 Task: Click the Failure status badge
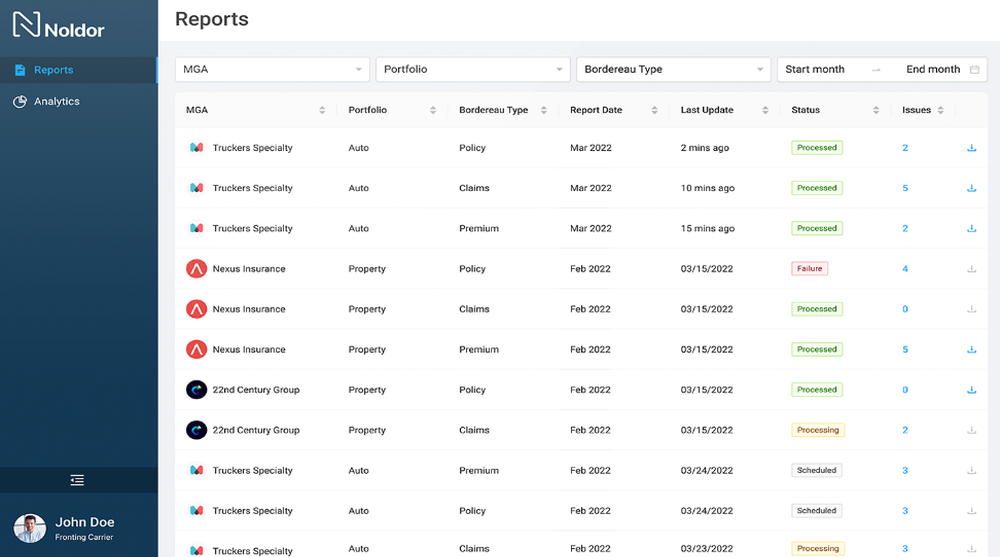tap(809, 269)
